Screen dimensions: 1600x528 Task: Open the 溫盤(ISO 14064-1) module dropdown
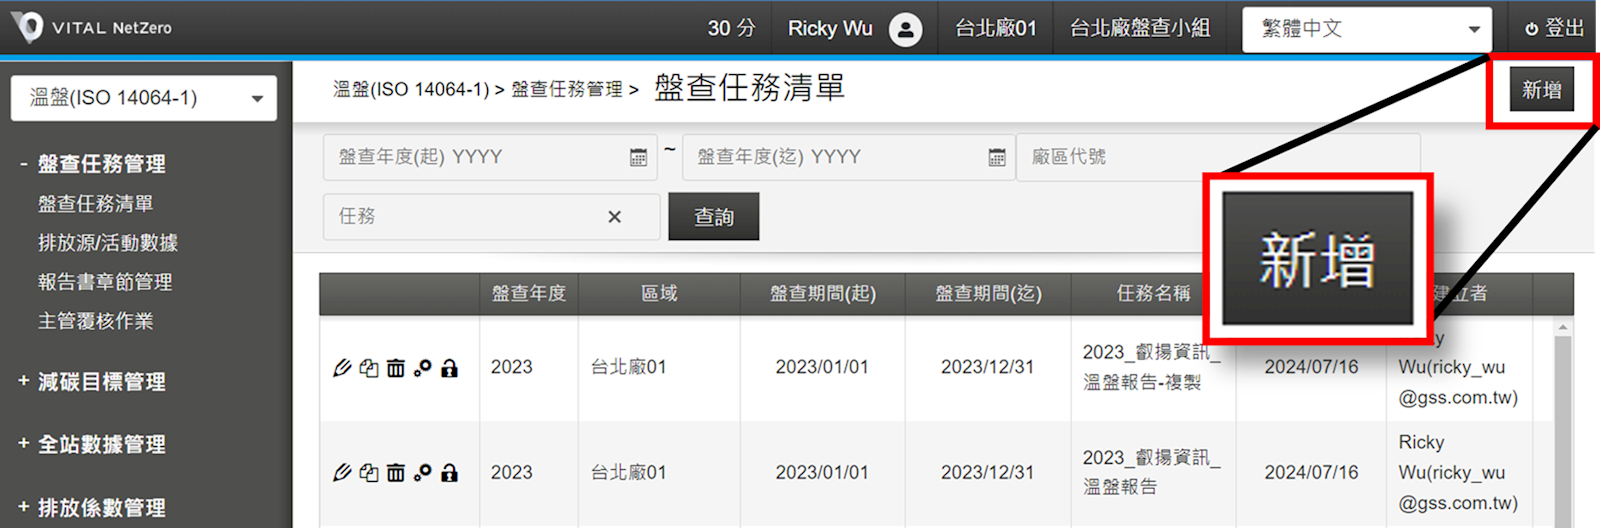[144, 98]
